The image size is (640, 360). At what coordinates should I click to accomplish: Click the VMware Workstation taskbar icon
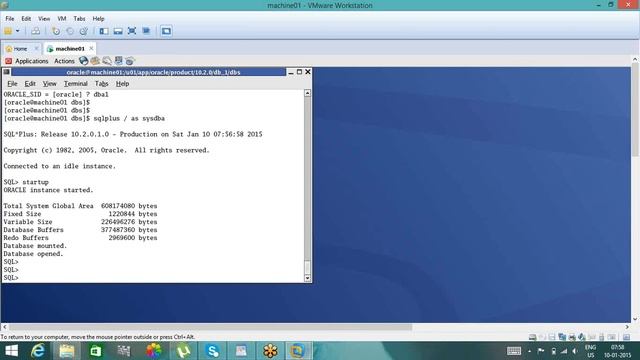(x=298, y=351)
